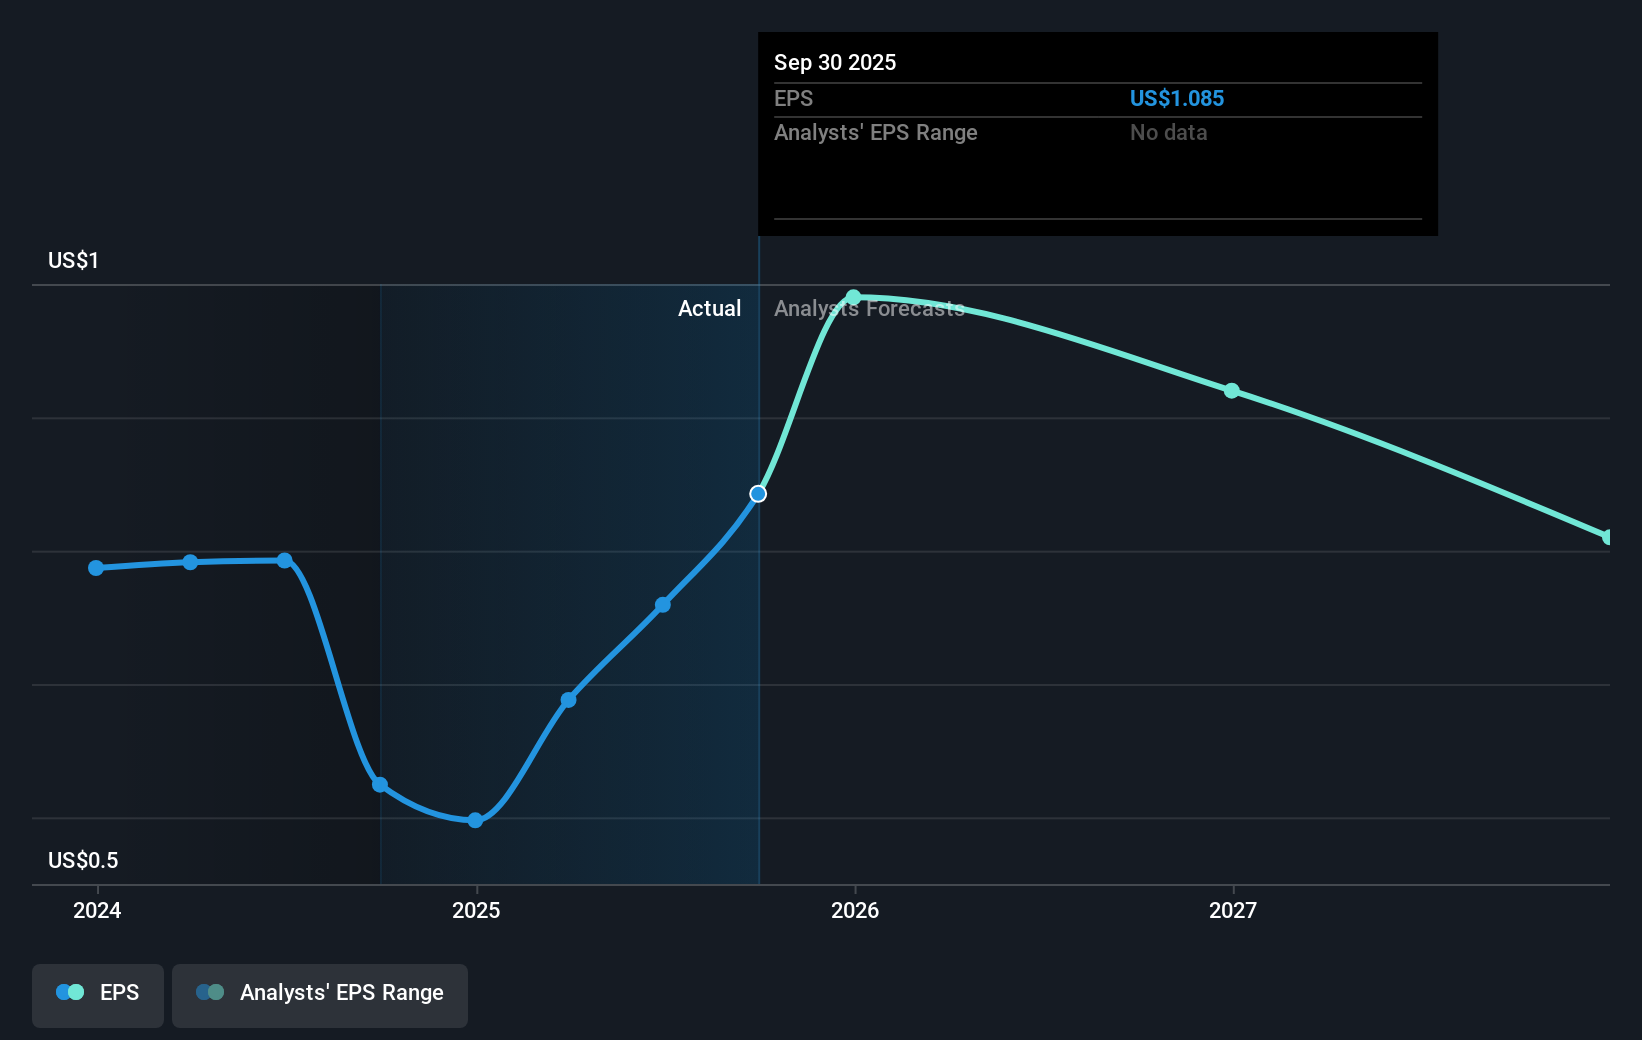Image resolution: width=1642 pixels, height=1040 pixels.
Task: Toggle the Analysts' EPS Range legend button
Action: click(x=320, y=995)
